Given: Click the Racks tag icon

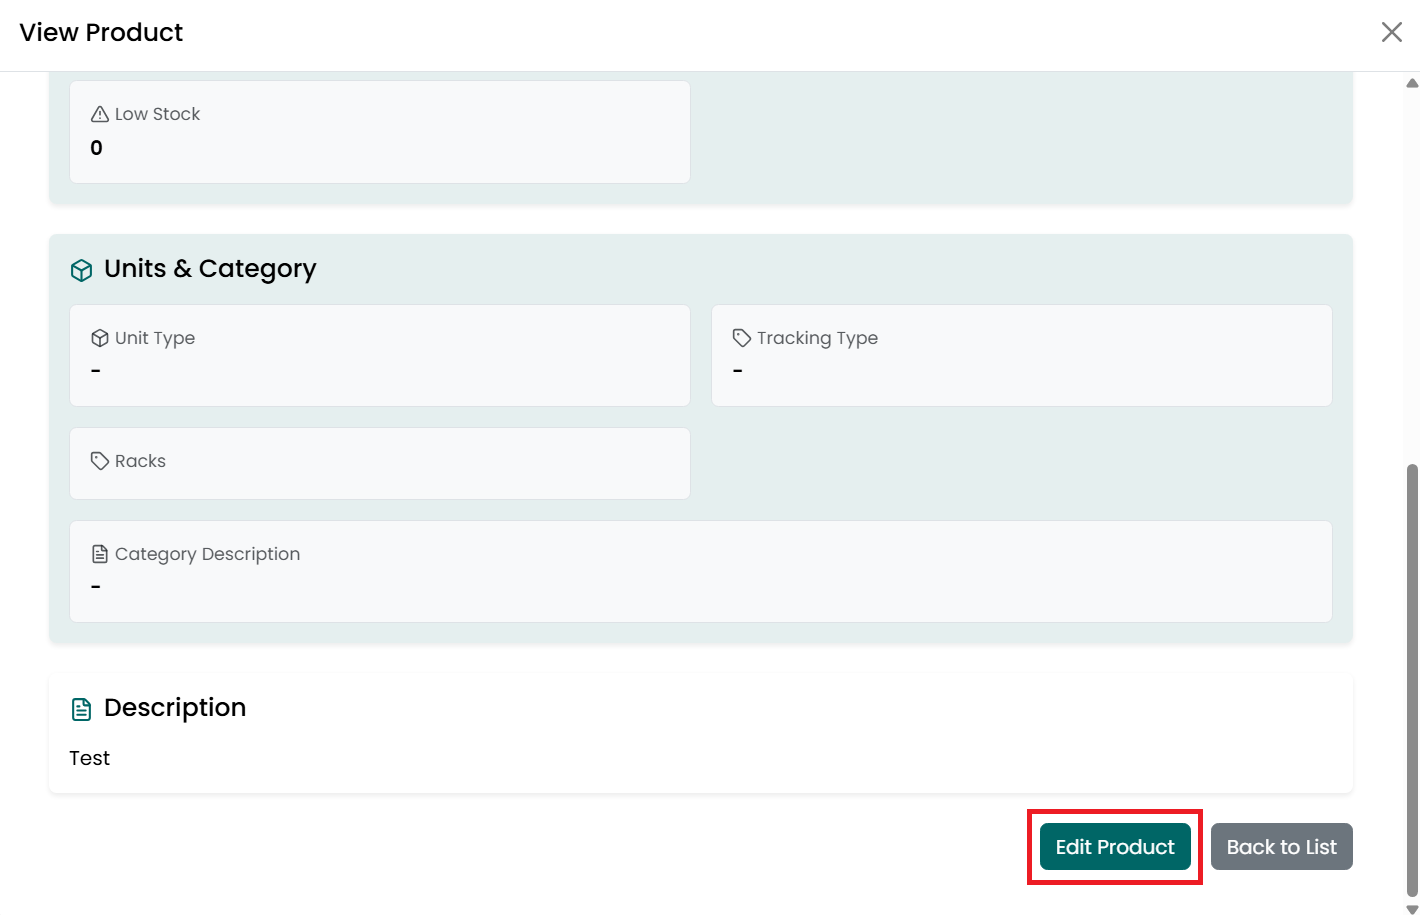Looking at the screenshot, I should click(100, 461).
